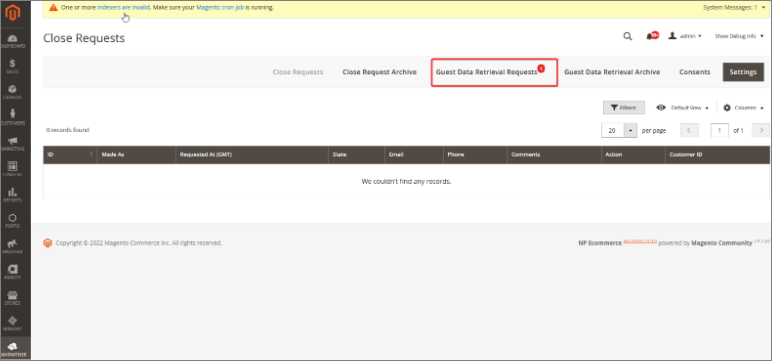Expand Show Debug Info dropdown
Screen dimensions: 772x361
tap(740, 36)
